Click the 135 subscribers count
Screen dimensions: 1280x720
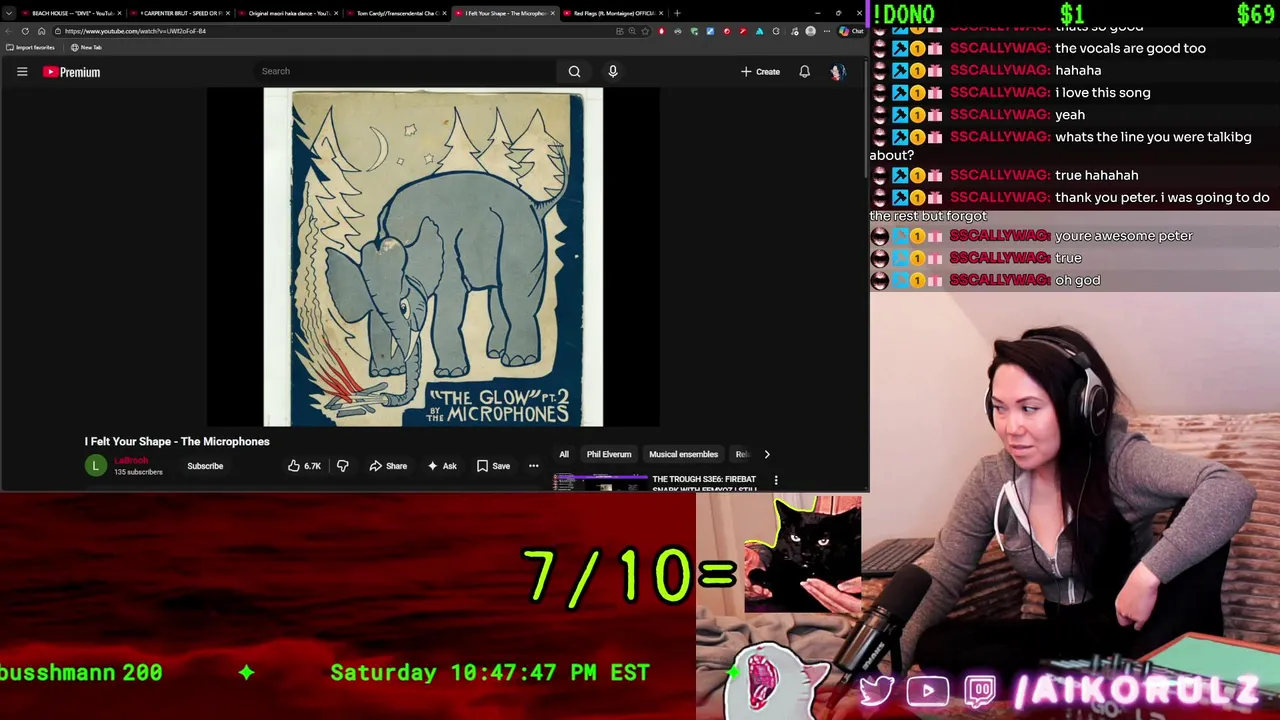tap(138, 472)
